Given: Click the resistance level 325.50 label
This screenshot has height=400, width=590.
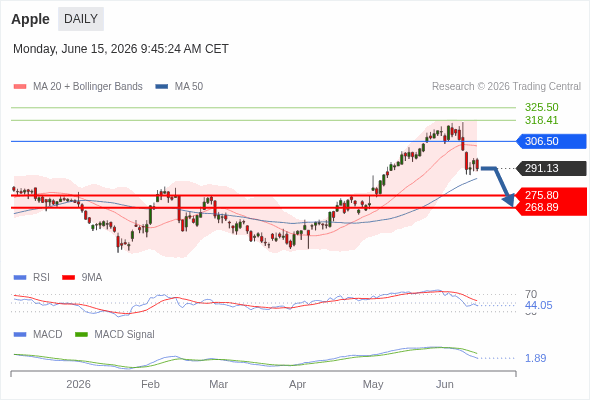Looking at the screenshot, I should pos(541,107).
